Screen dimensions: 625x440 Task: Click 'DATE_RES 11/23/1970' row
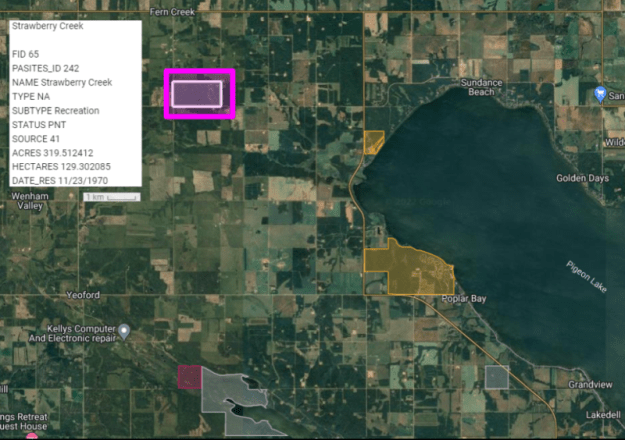click(x=60, y=181)
